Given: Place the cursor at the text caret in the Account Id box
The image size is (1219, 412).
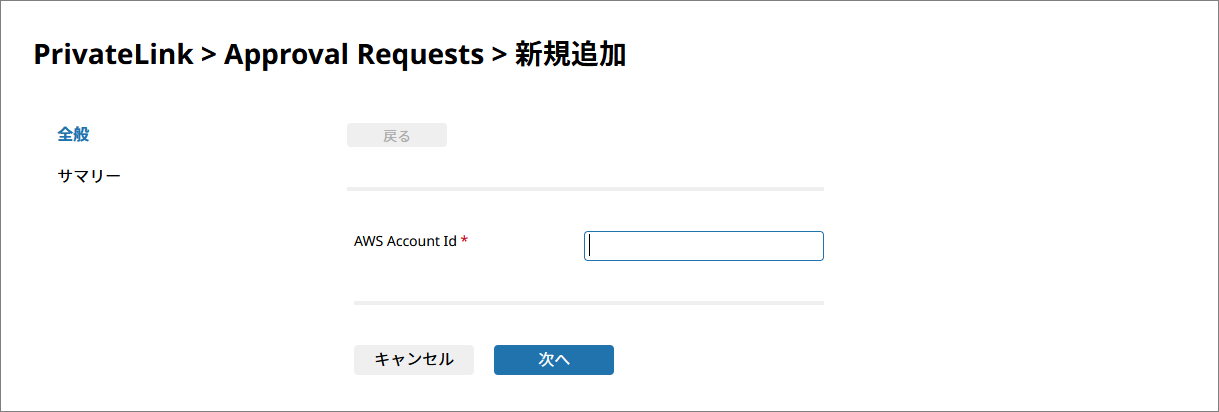Looking at the screenshot, I should (591, 246).
